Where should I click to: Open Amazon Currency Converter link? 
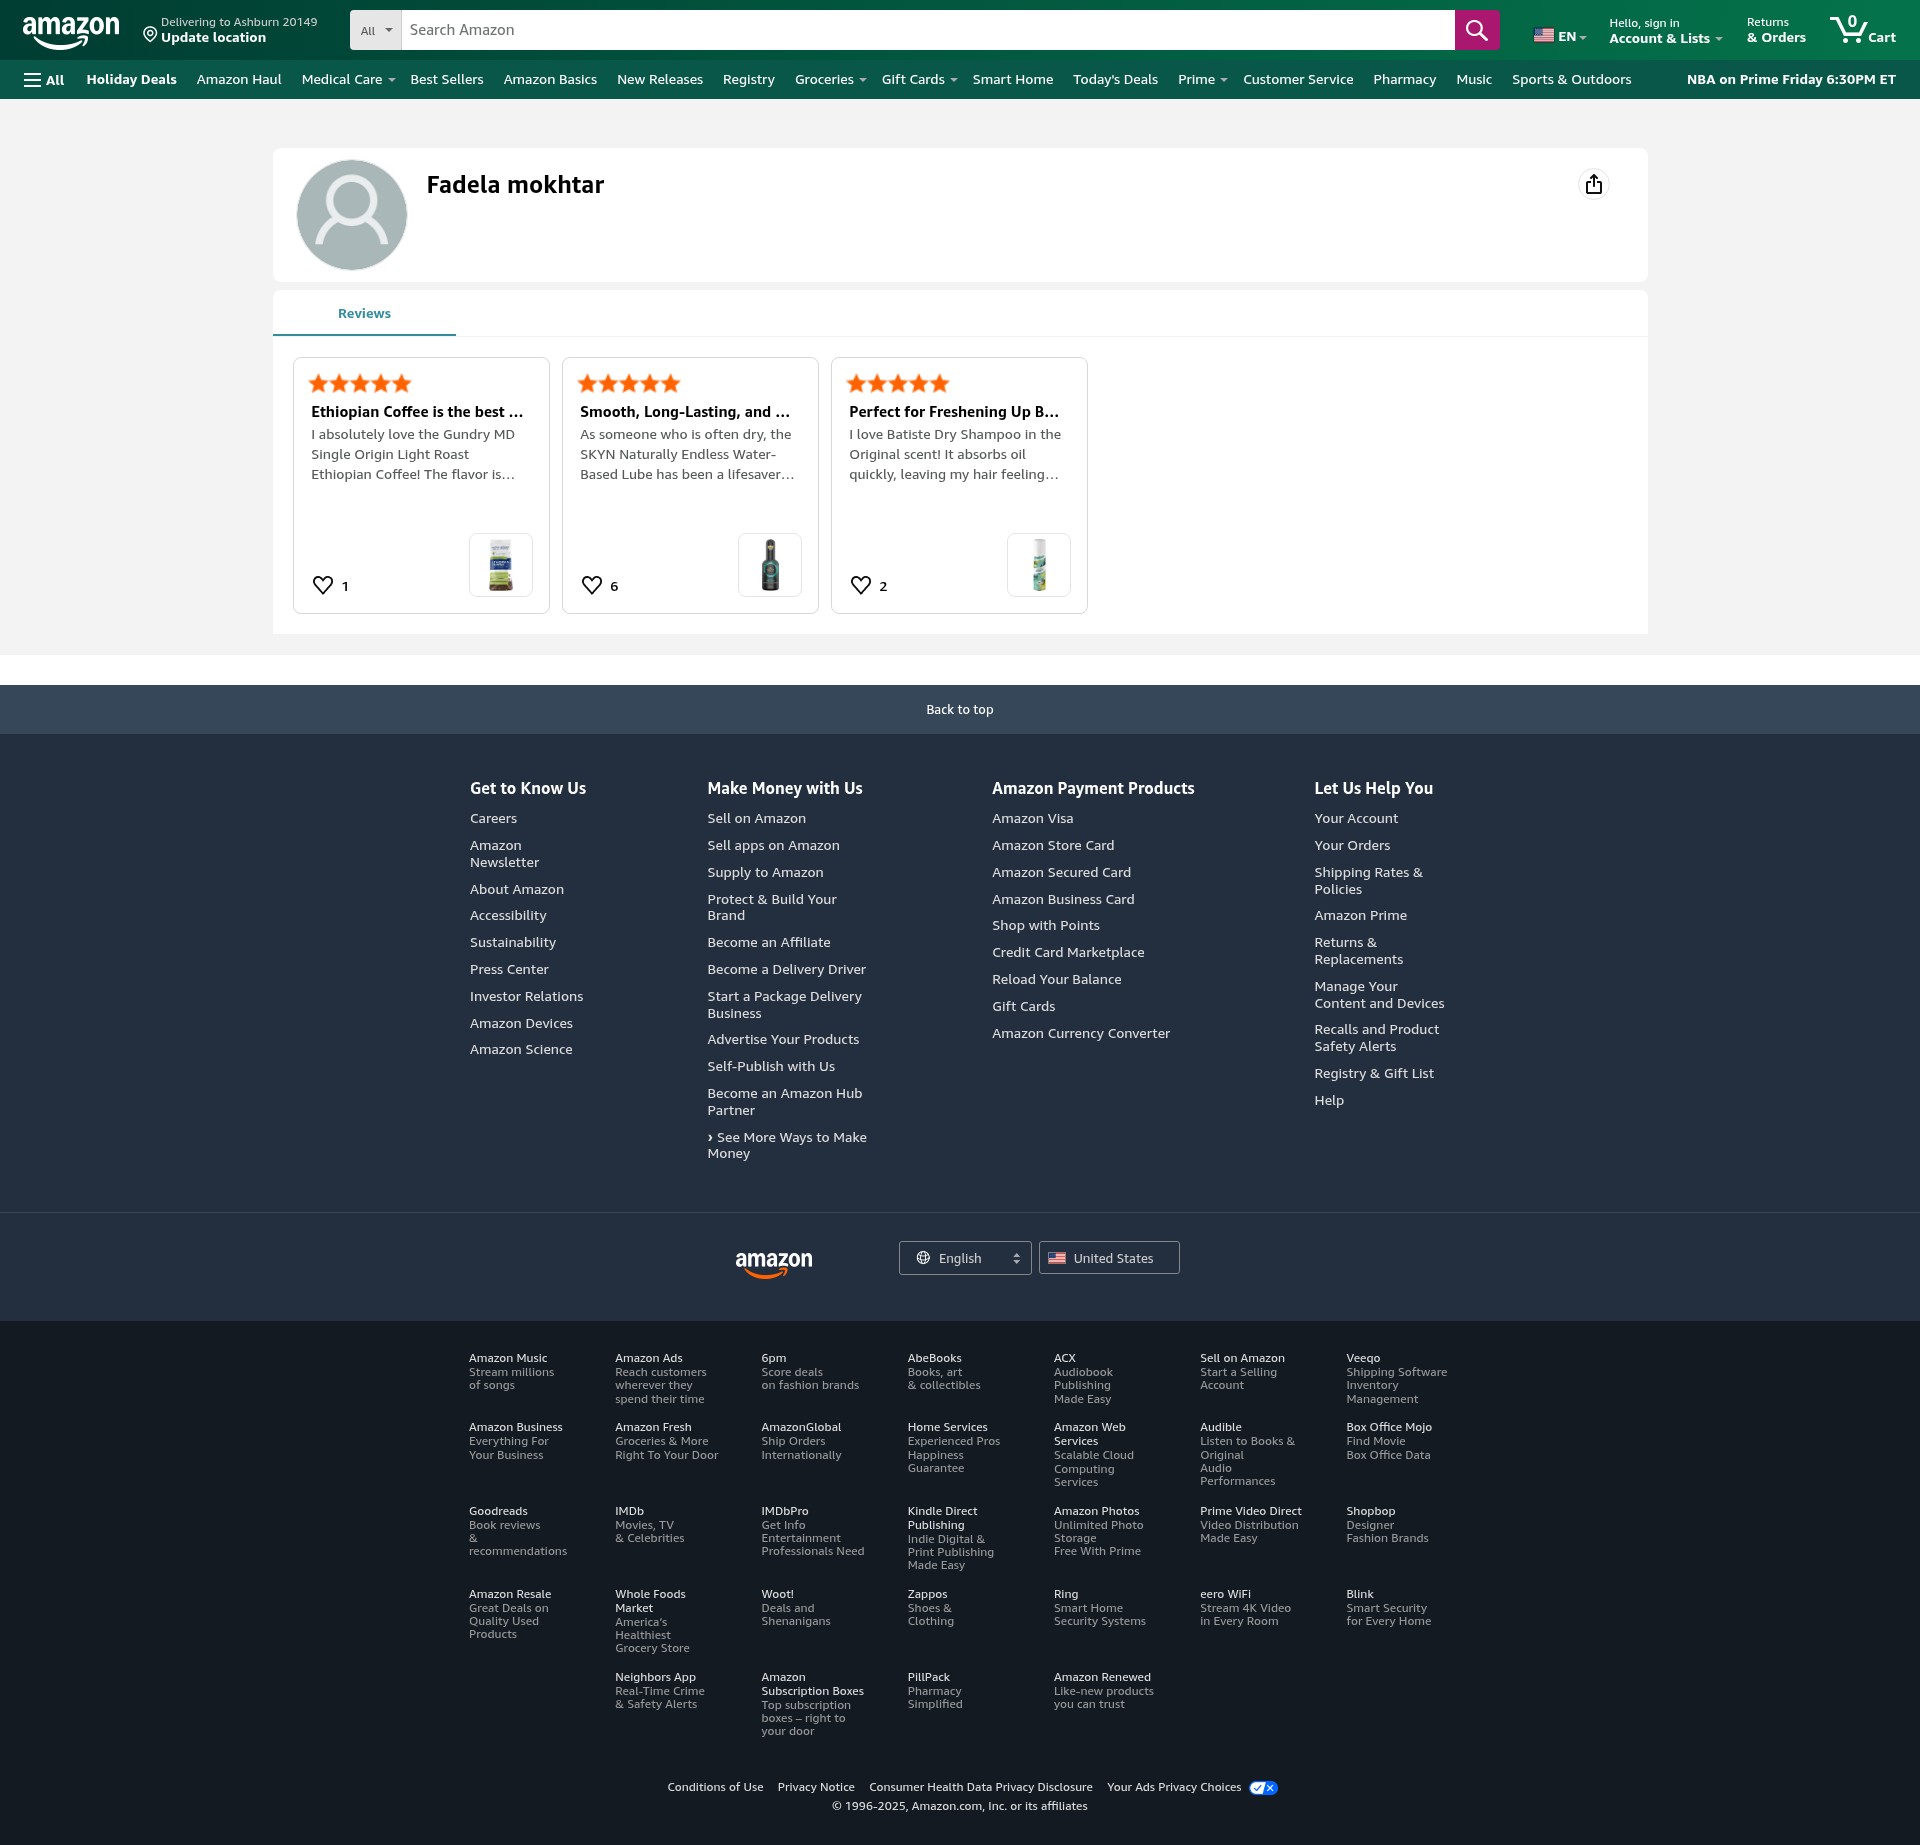tap(1080, 1034)
